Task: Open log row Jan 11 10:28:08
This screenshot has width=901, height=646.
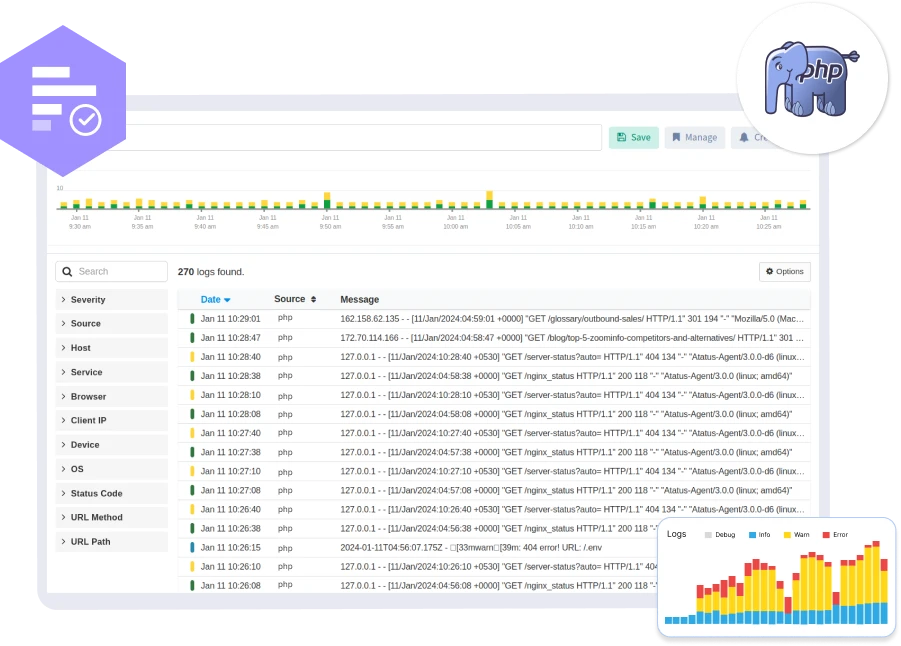Action: click(x=494, y=414)
